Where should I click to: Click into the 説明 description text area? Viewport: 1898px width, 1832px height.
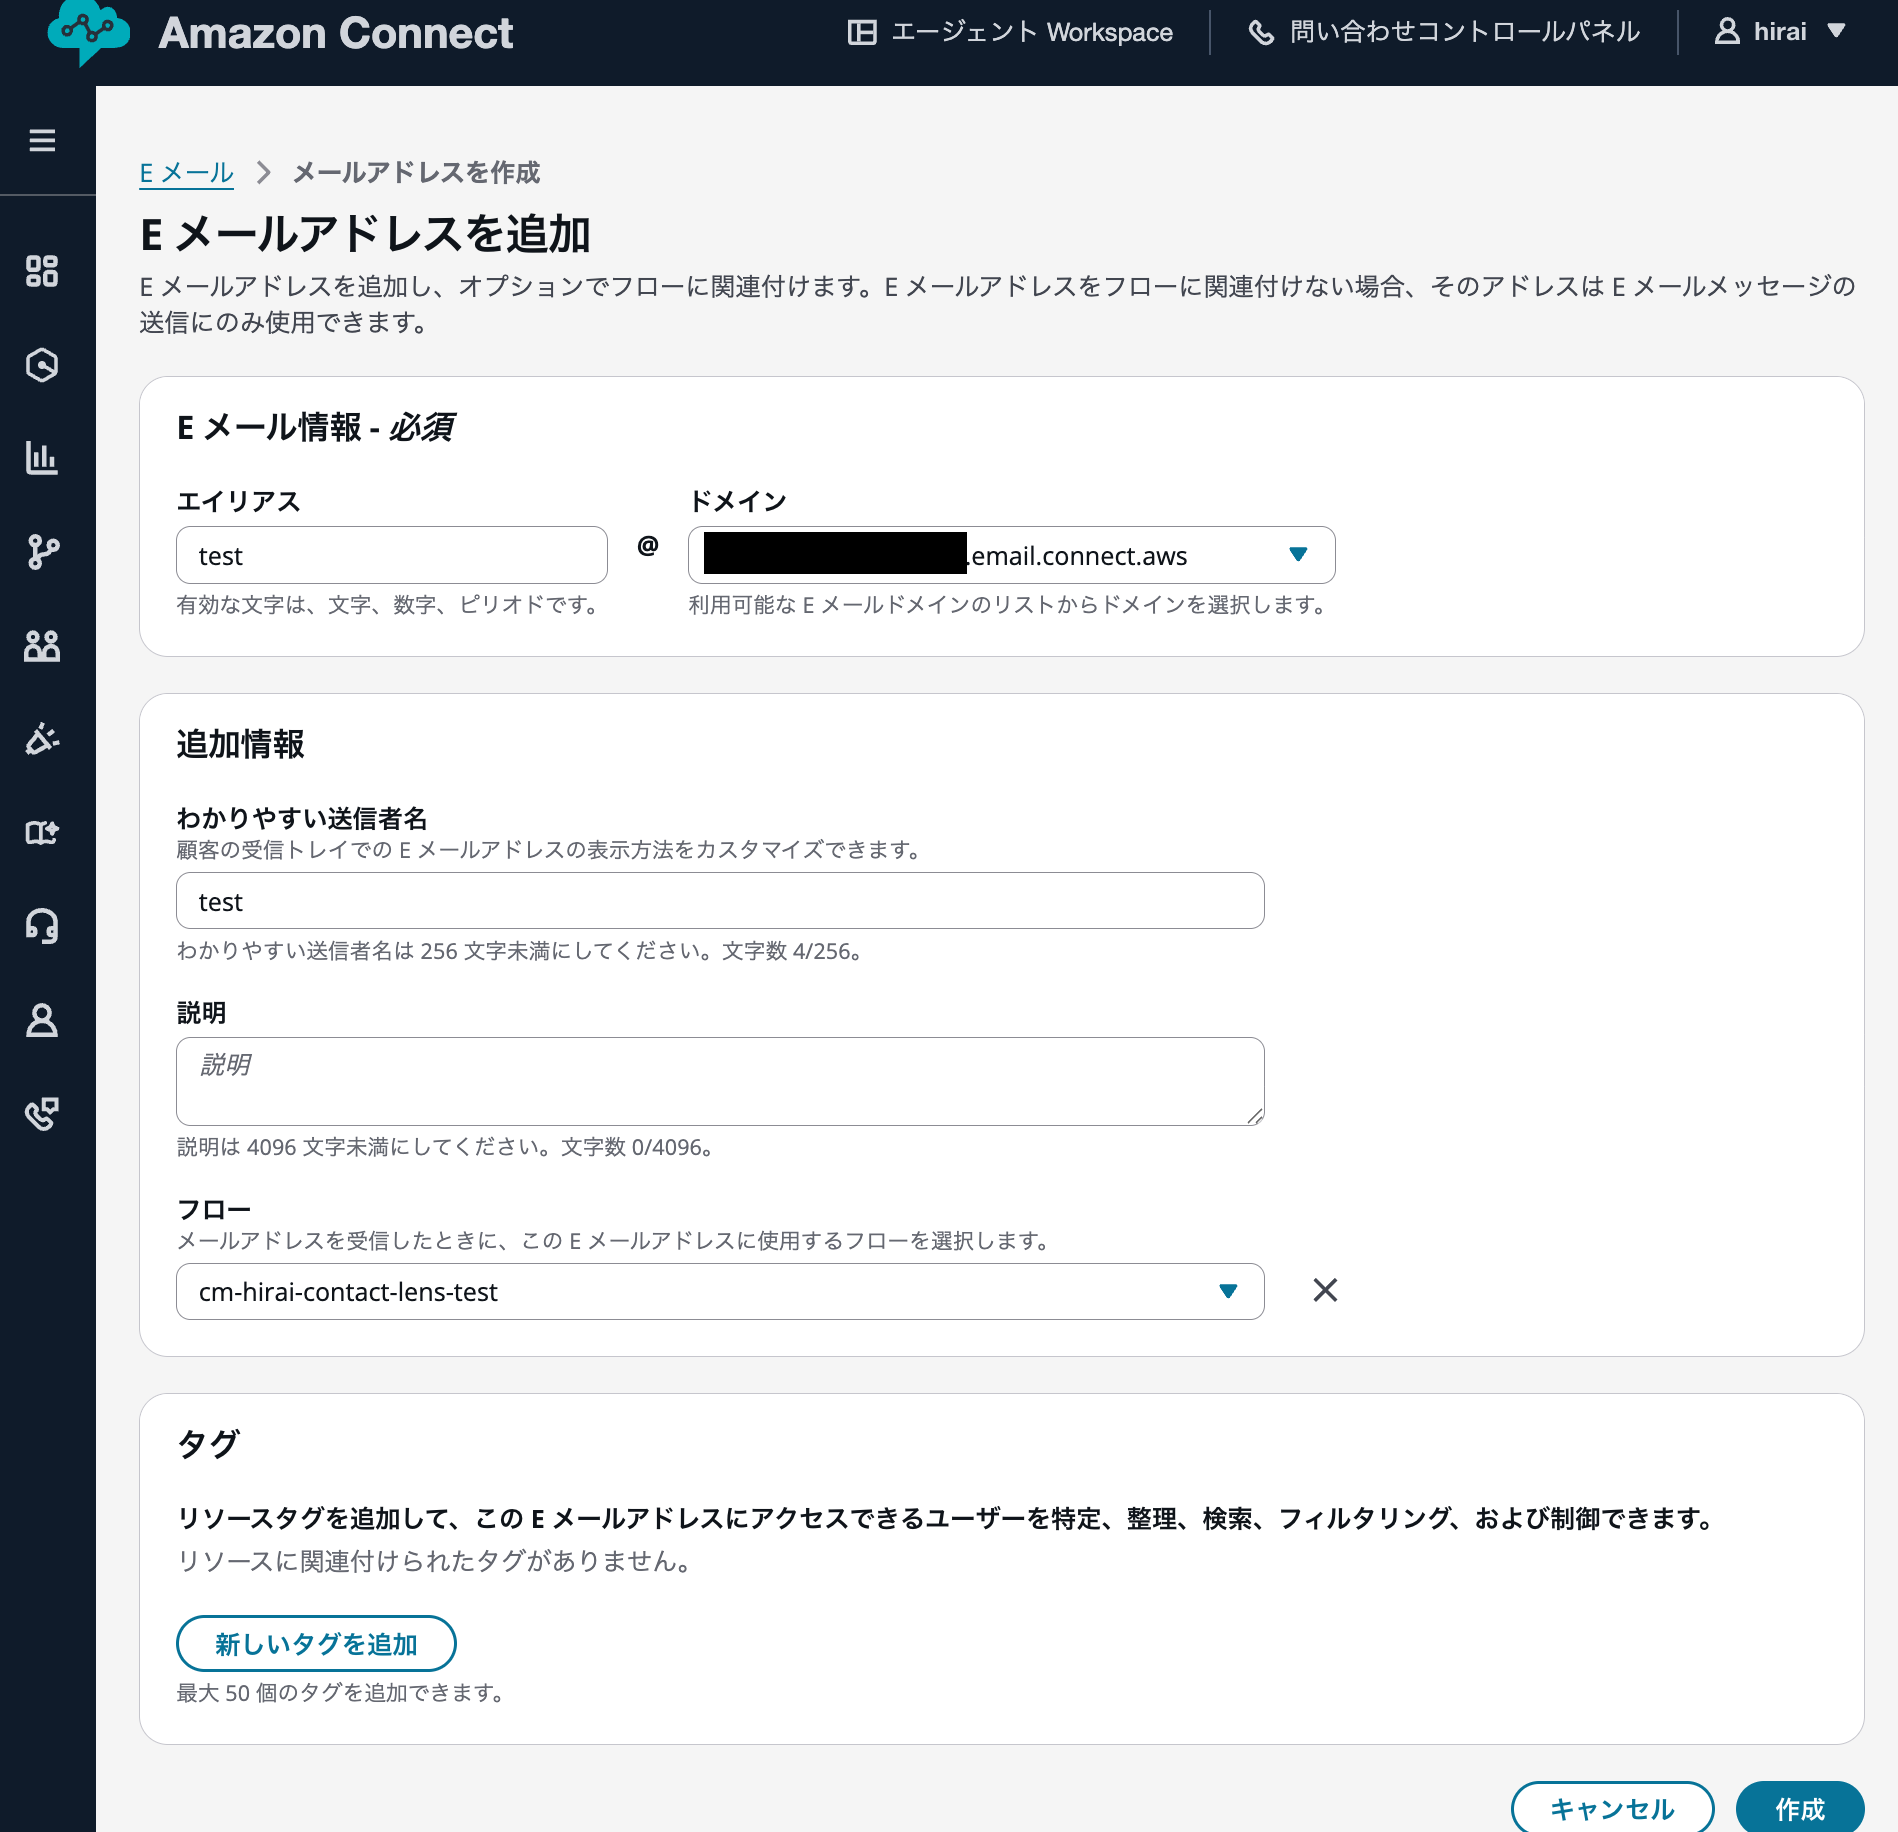tap(720, 1081)
